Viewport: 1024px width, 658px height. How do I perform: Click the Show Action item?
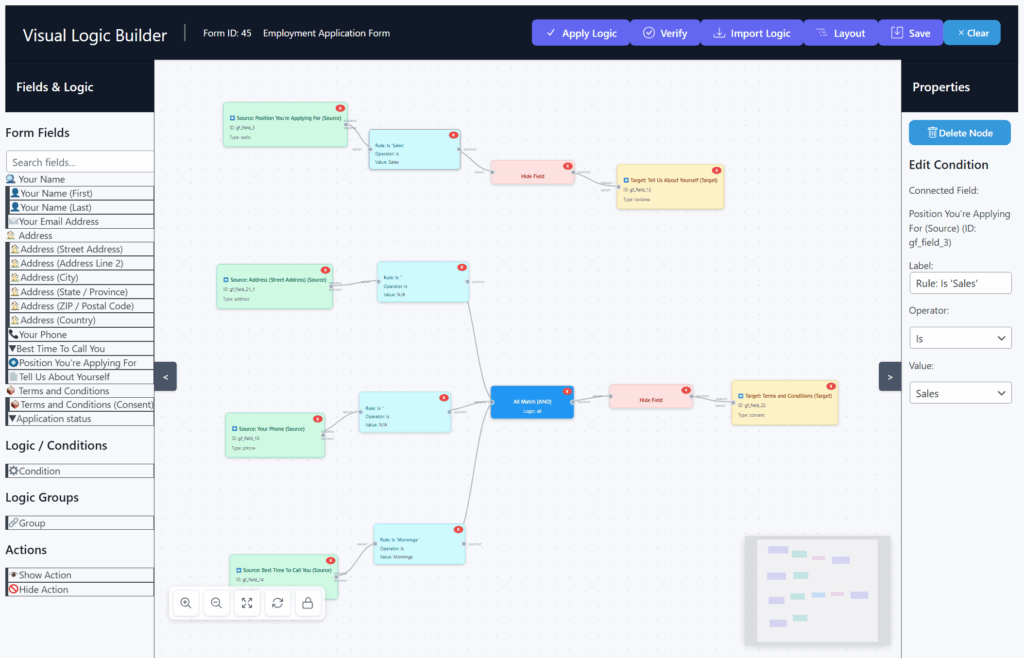pyautogui.click(x=80, y=575)
